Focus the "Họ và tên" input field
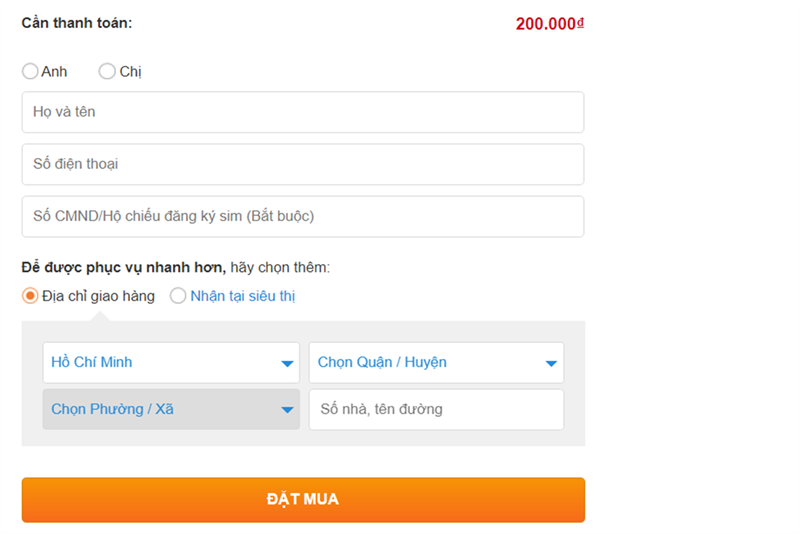 point(302,112)
